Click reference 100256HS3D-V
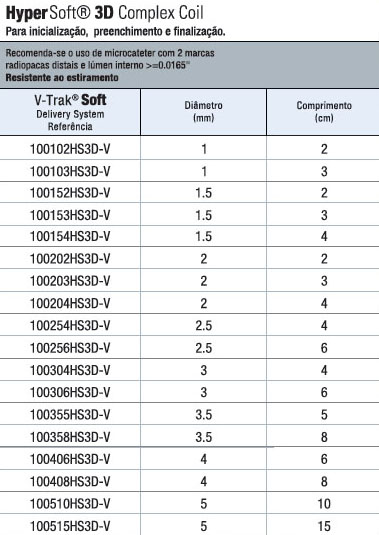The height and width of the screenshot is (535, 379). [x=70, y=348]
